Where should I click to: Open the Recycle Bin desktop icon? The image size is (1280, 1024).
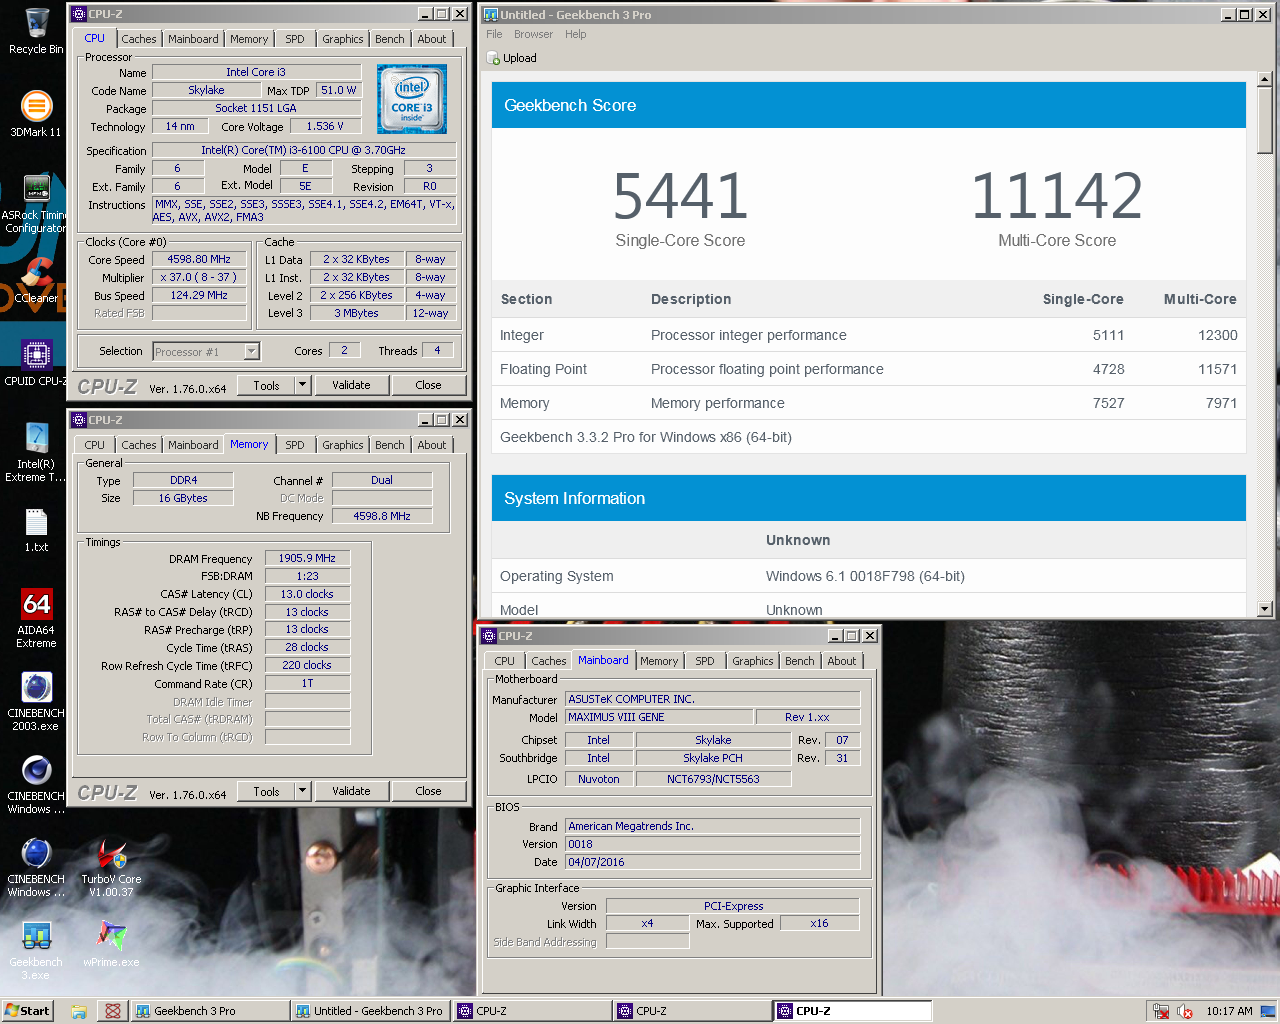pos(36,30)
